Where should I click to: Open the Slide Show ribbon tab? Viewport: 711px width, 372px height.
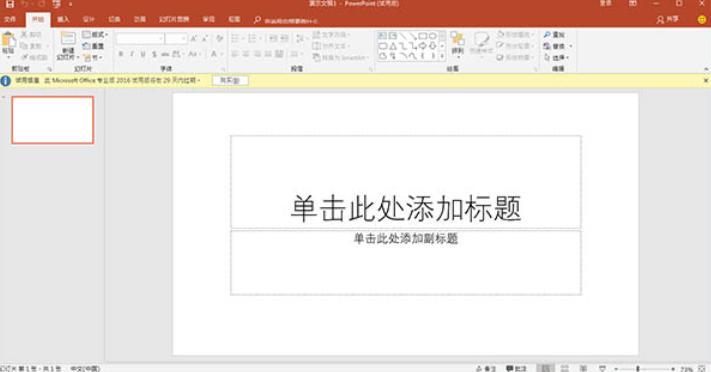pos(174,20)
